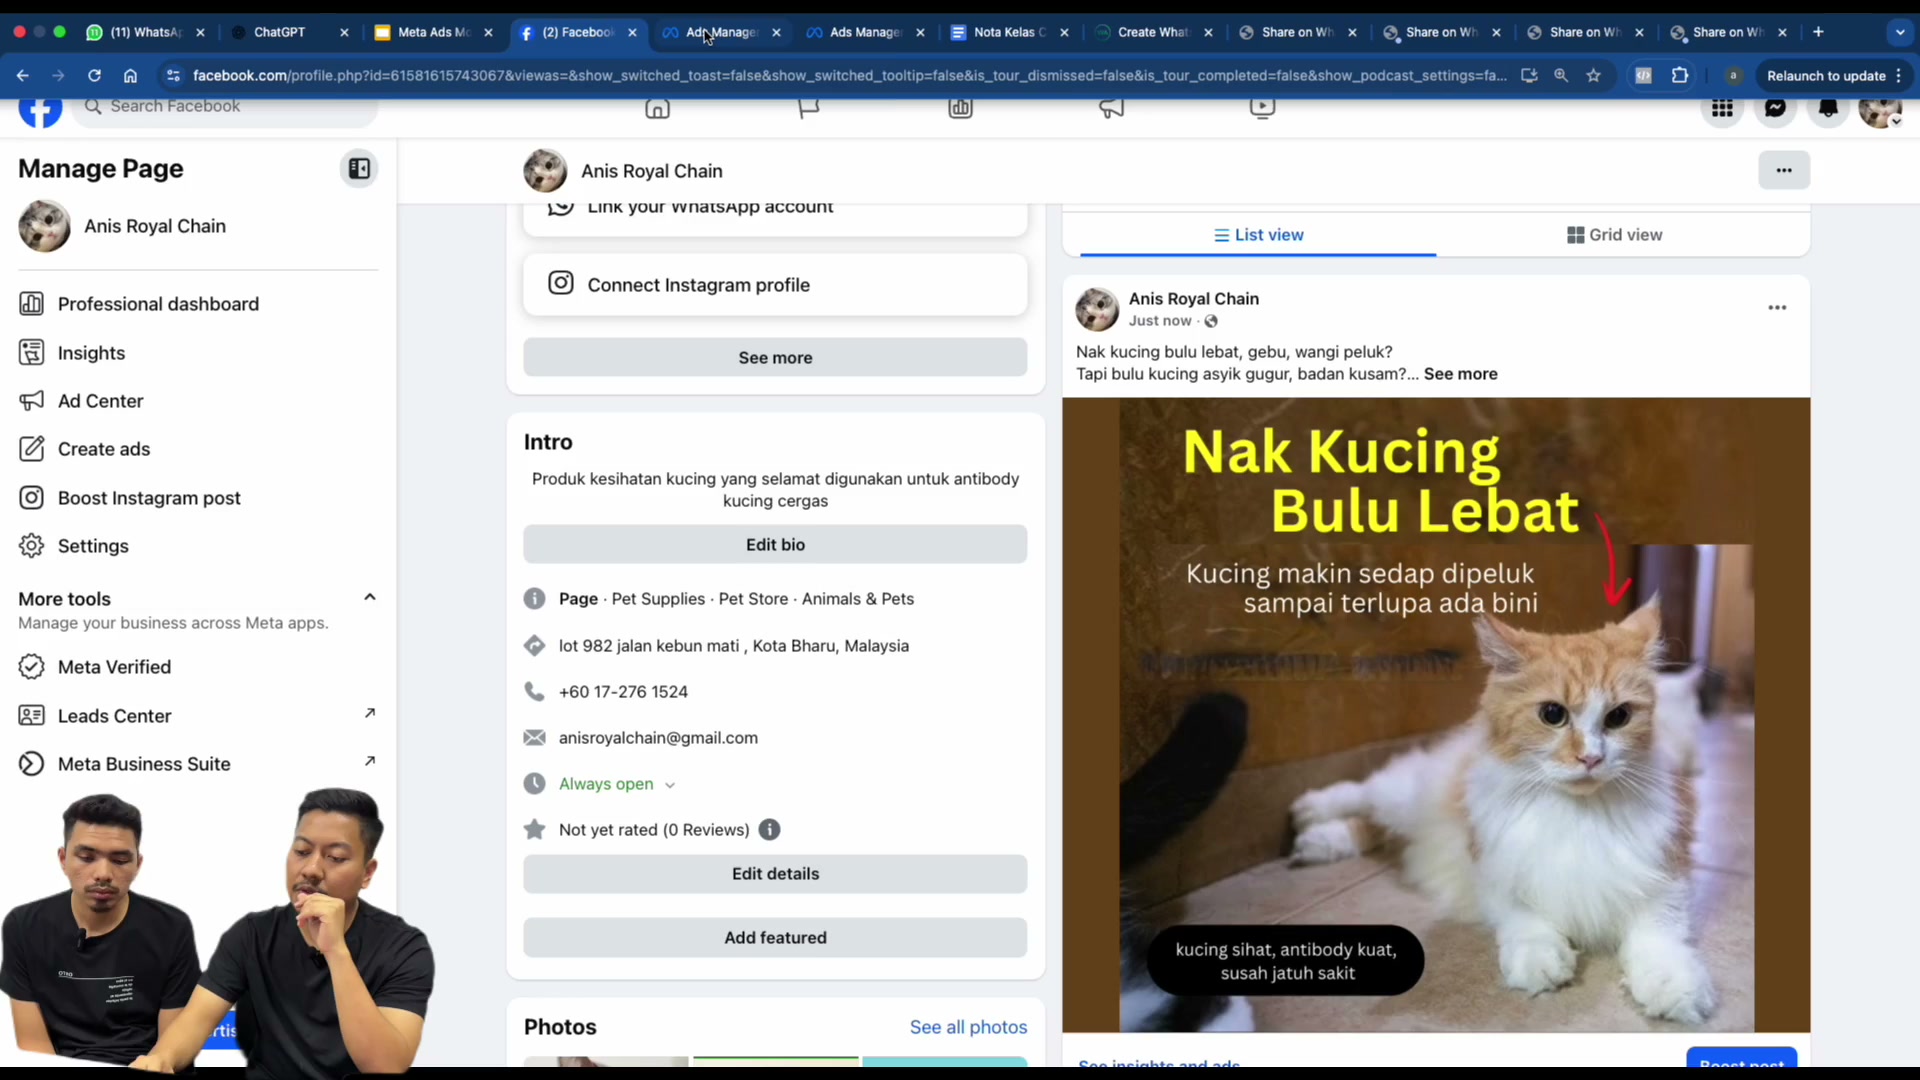Click the Search Facebook field
The image size is (1920, 1080).
[x=226, y=108]
